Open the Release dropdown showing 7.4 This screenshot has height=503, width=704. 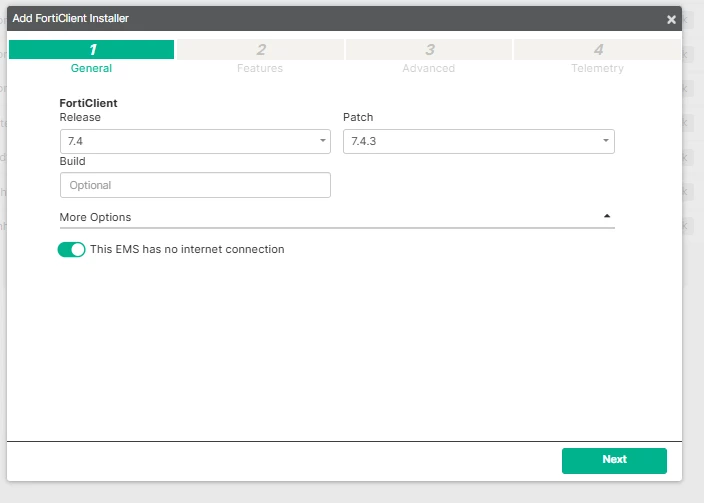195,141
